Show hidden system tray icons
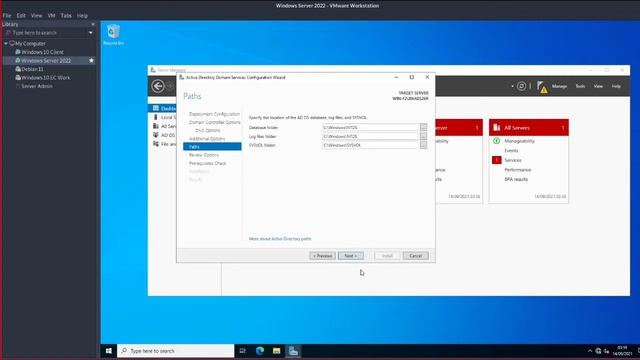 click(x=590, y=351)
